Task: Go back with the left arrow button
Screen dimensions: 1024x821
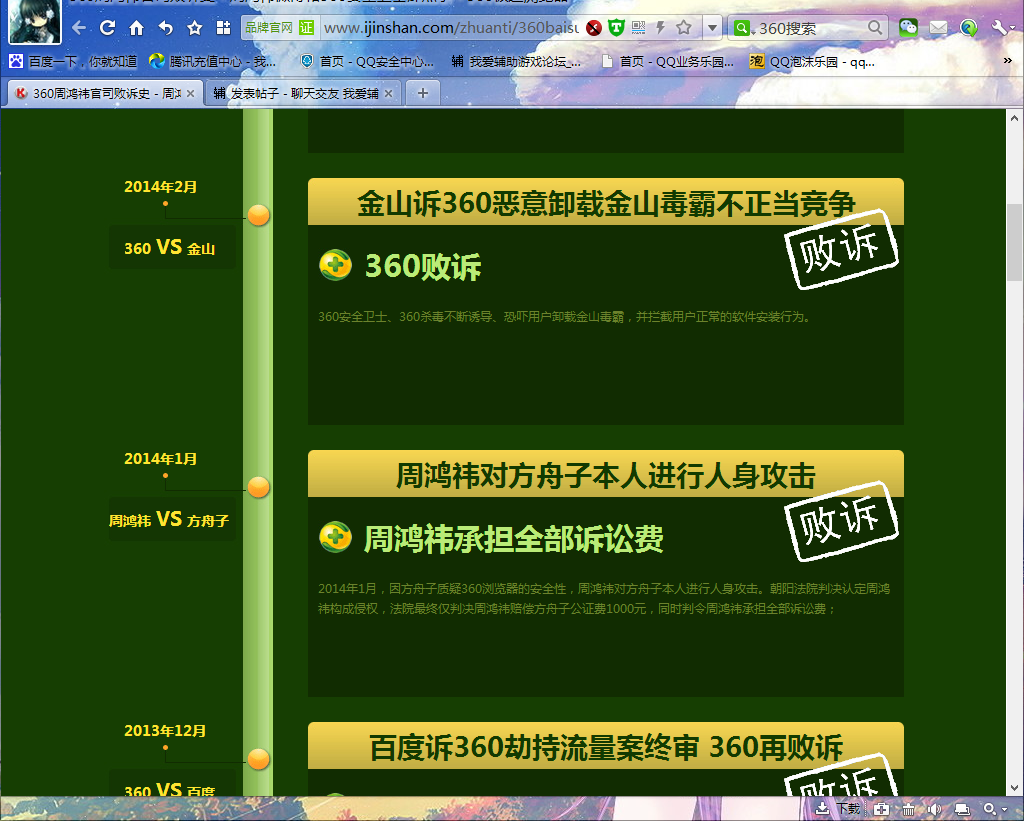Action: pyautogui.click(x=79, y=28)
